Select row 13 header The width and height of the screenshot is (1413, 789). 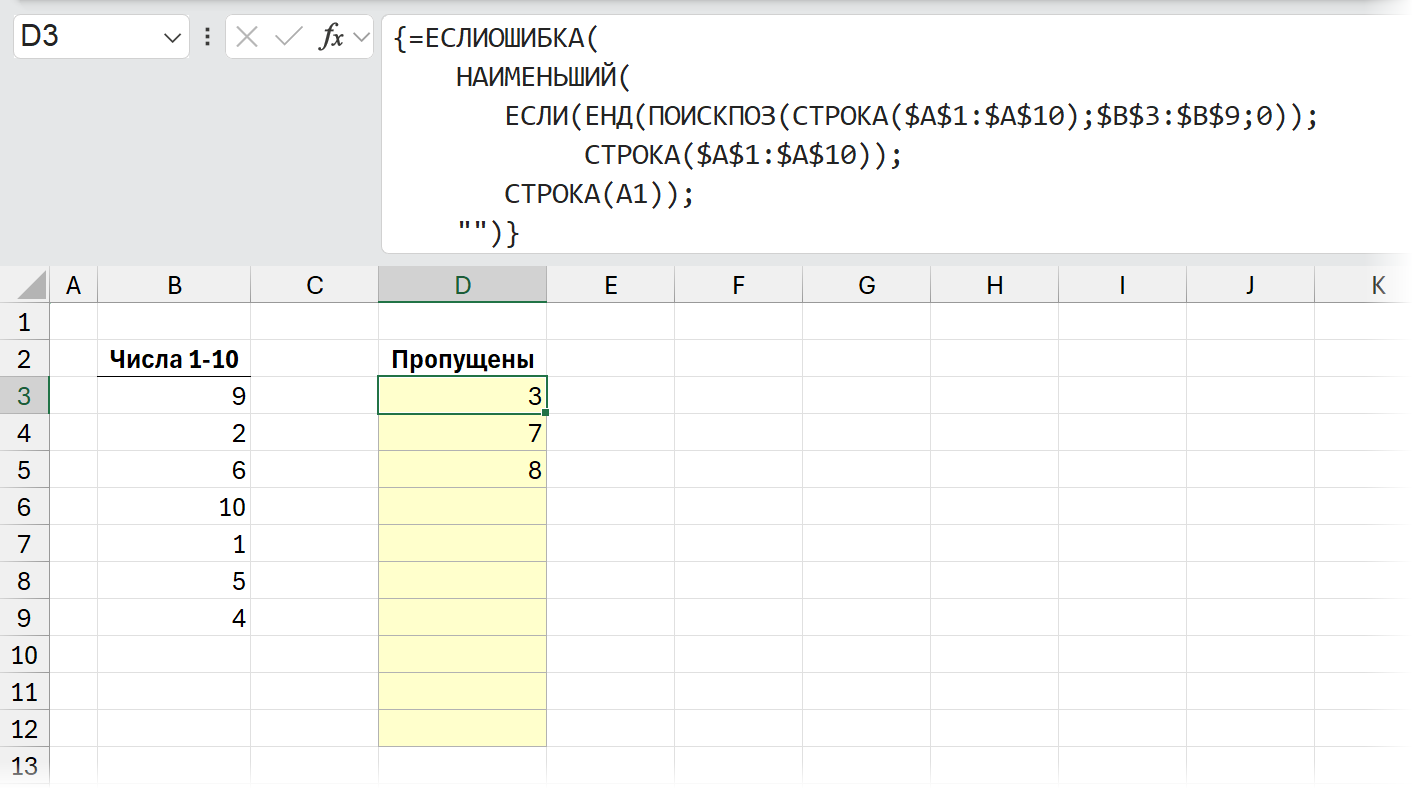tap(24, 766)
